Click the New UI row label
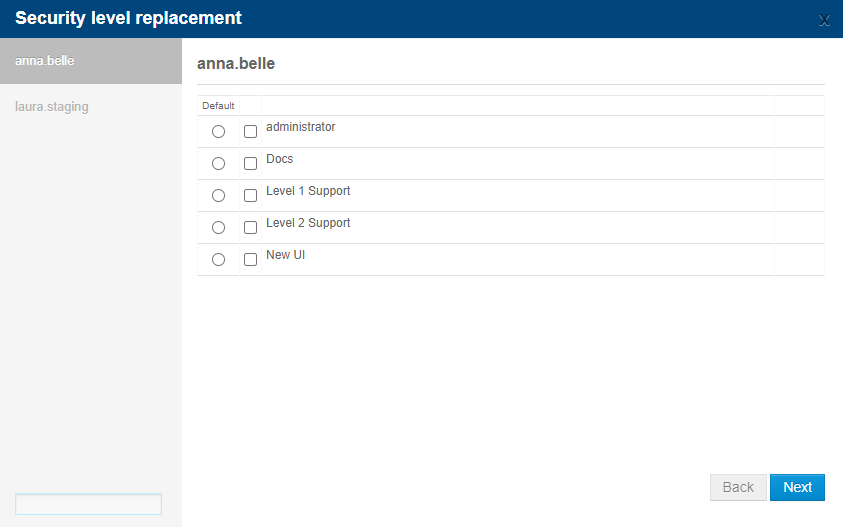 (x=285, y=255)
